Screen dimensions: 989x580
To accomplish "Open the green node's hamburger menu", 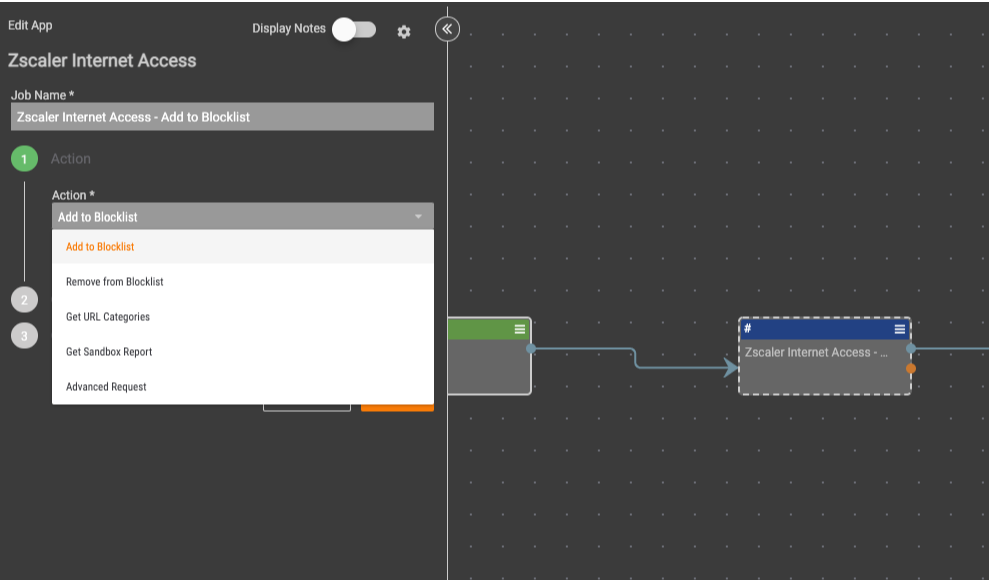I will (x=520, y=329).
